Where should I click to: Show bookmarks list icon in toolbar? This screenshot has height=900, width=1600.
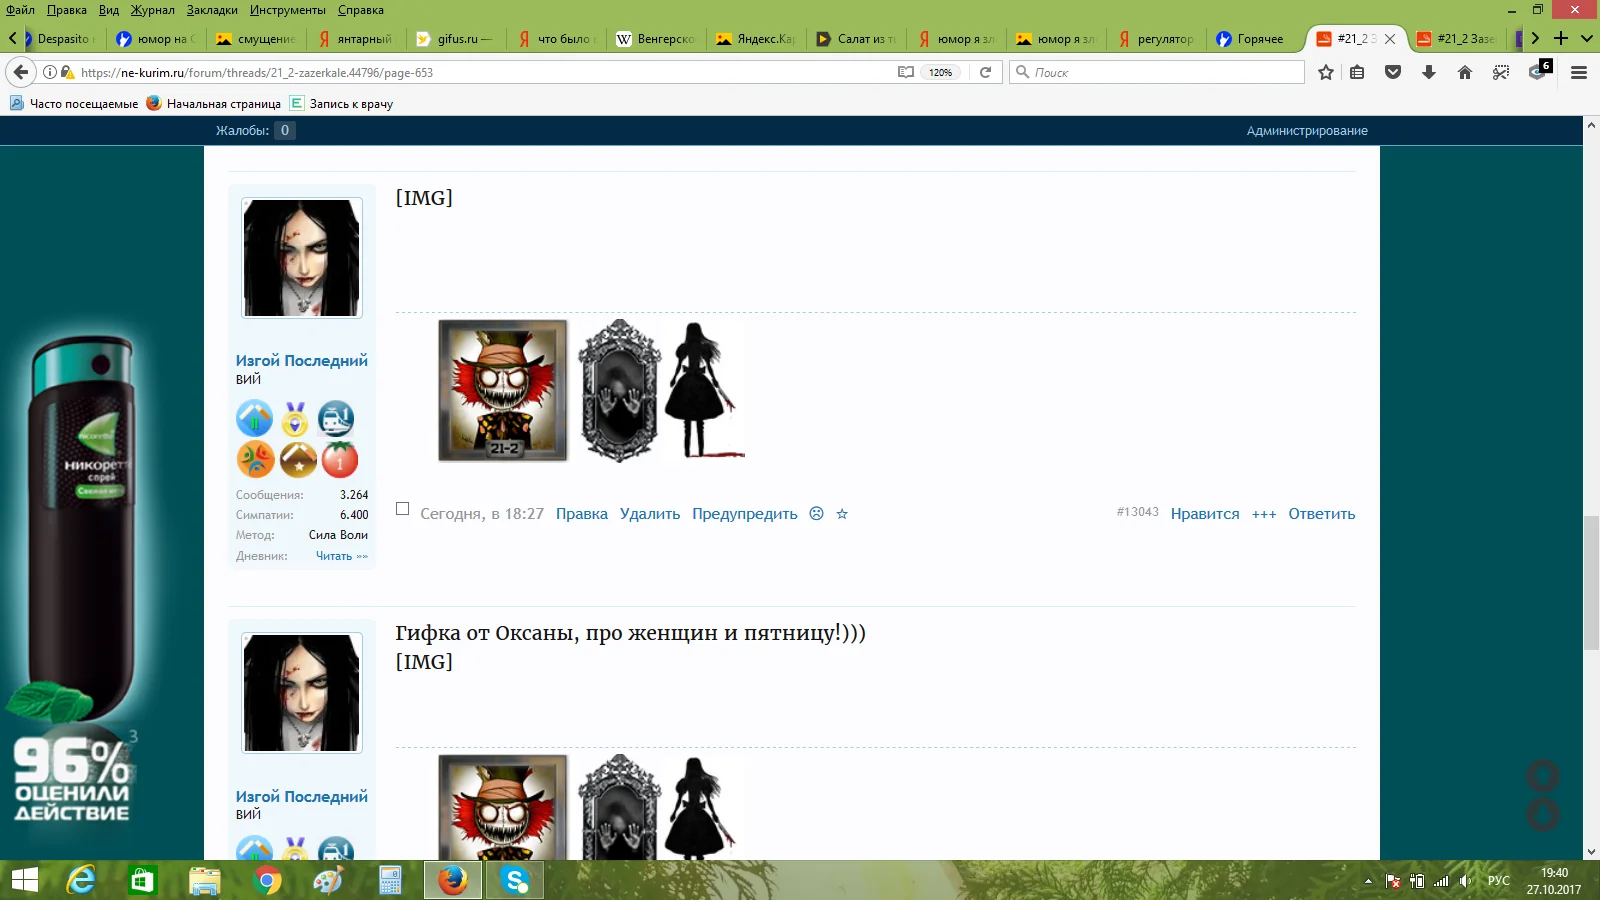click(1357, 72)
